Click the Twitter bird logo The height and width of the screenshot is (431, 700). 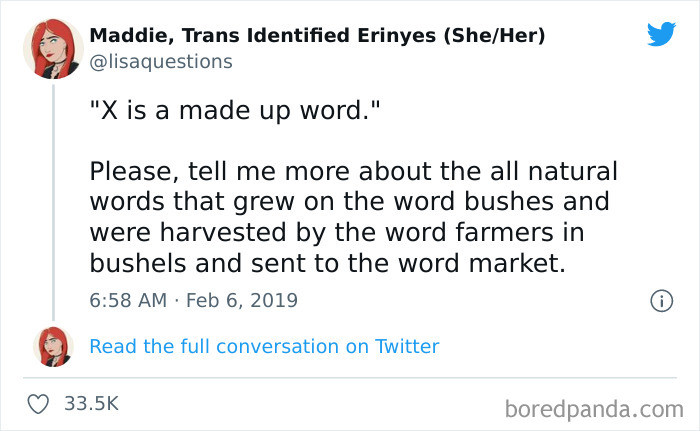point(661,34)
